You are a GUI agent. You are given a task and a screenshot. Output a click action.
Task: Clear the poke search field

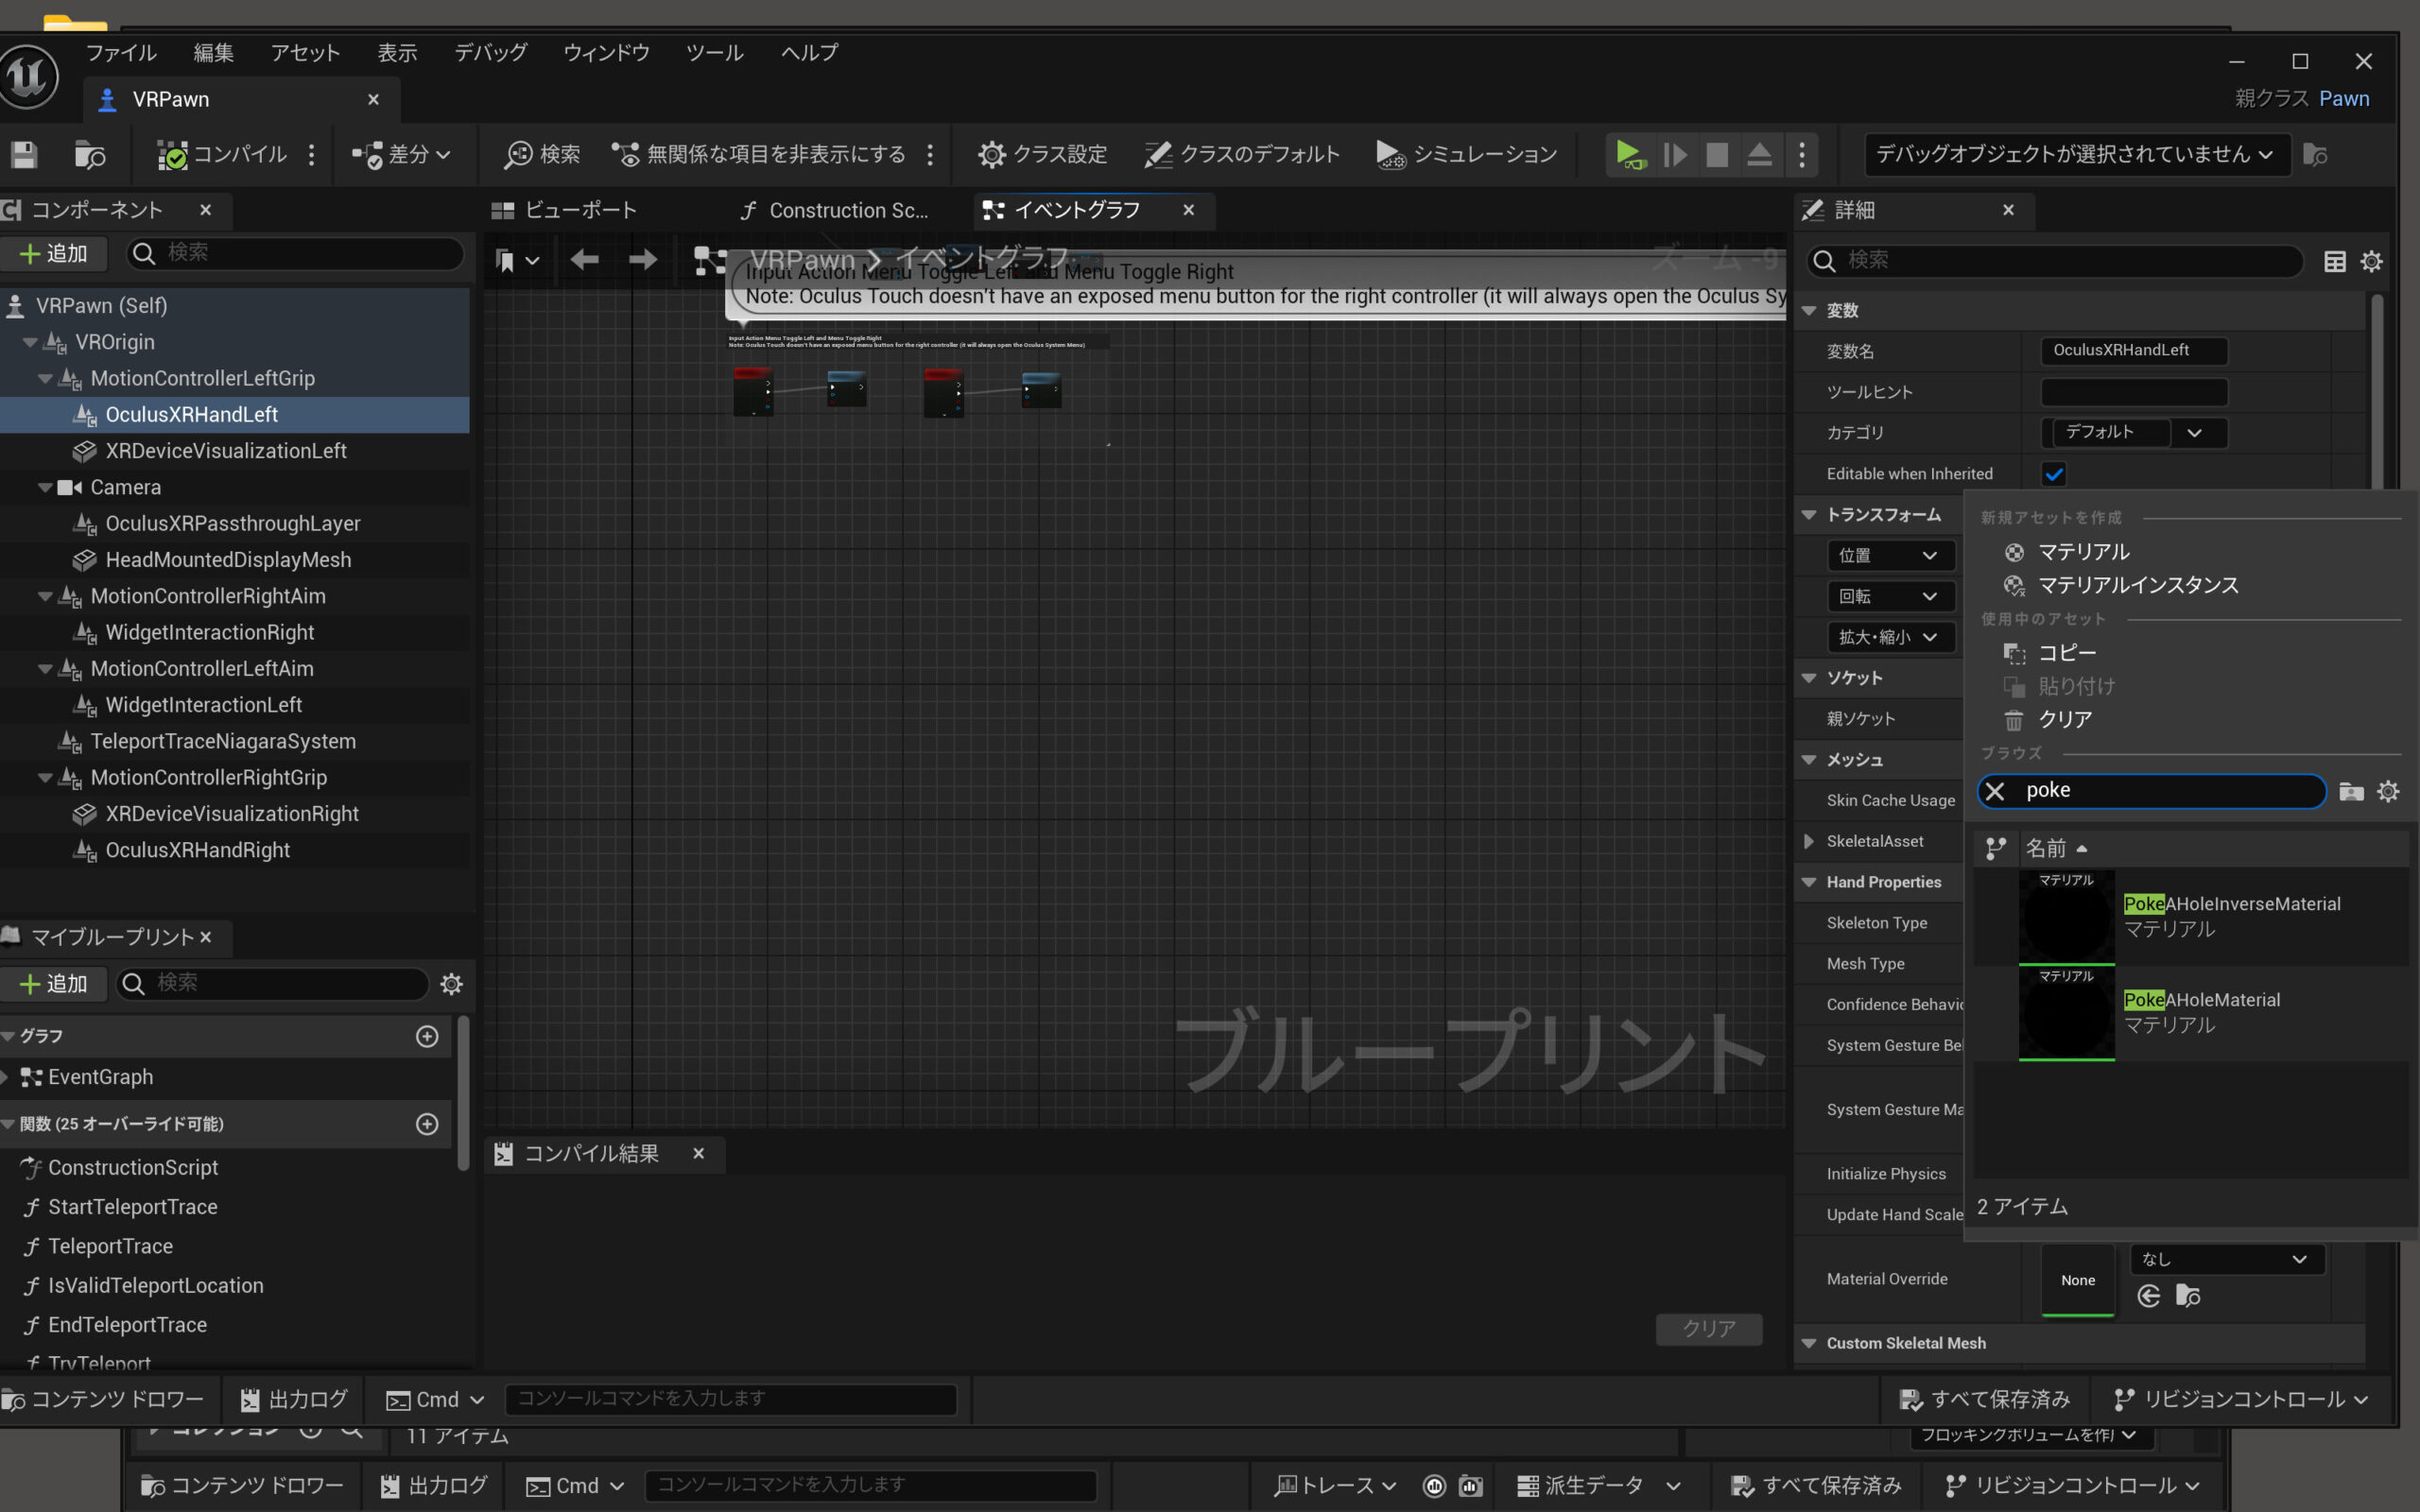(1995, 791)
